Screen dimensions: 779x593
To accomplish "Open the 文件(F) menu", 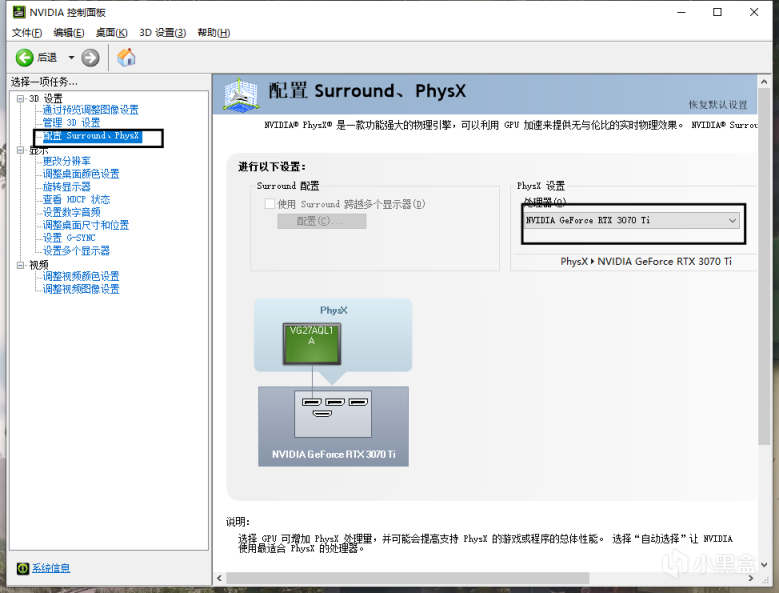I will [x=27, y=33].
